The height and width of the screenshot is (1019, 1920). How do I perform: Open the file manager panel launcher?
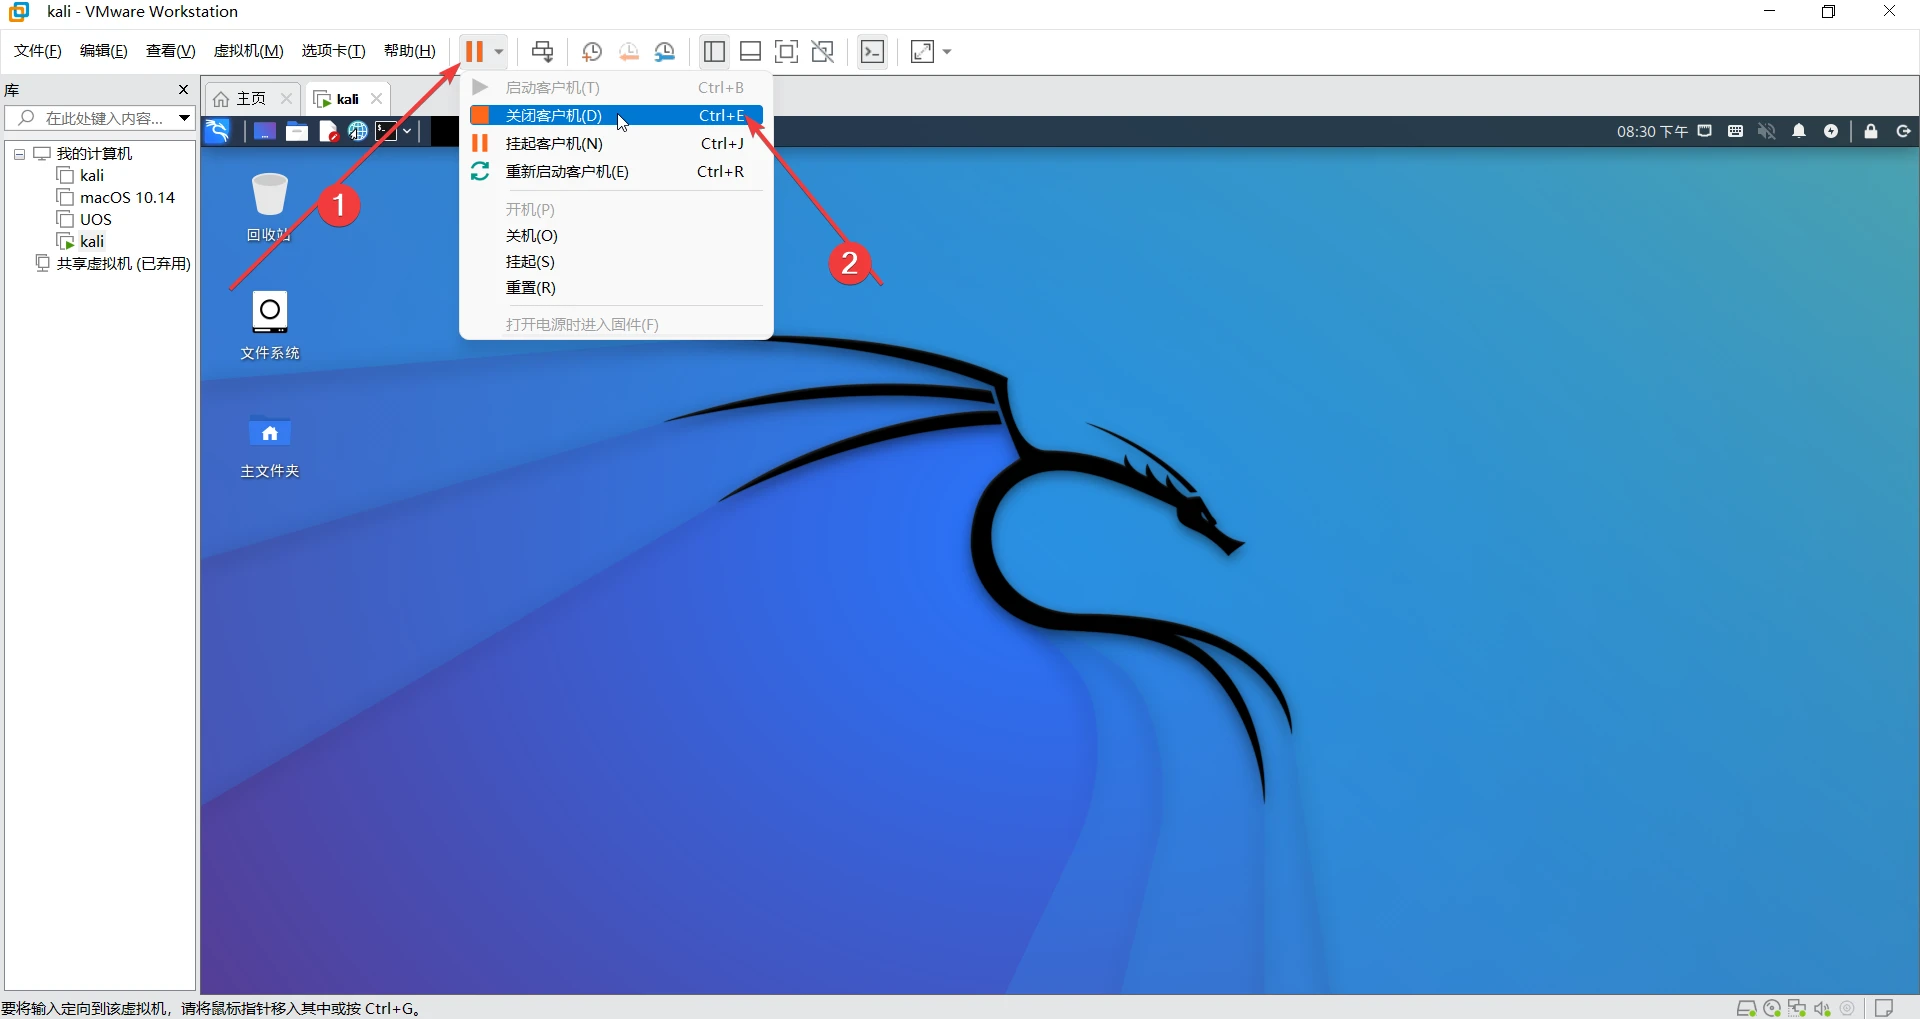(297, 131)
